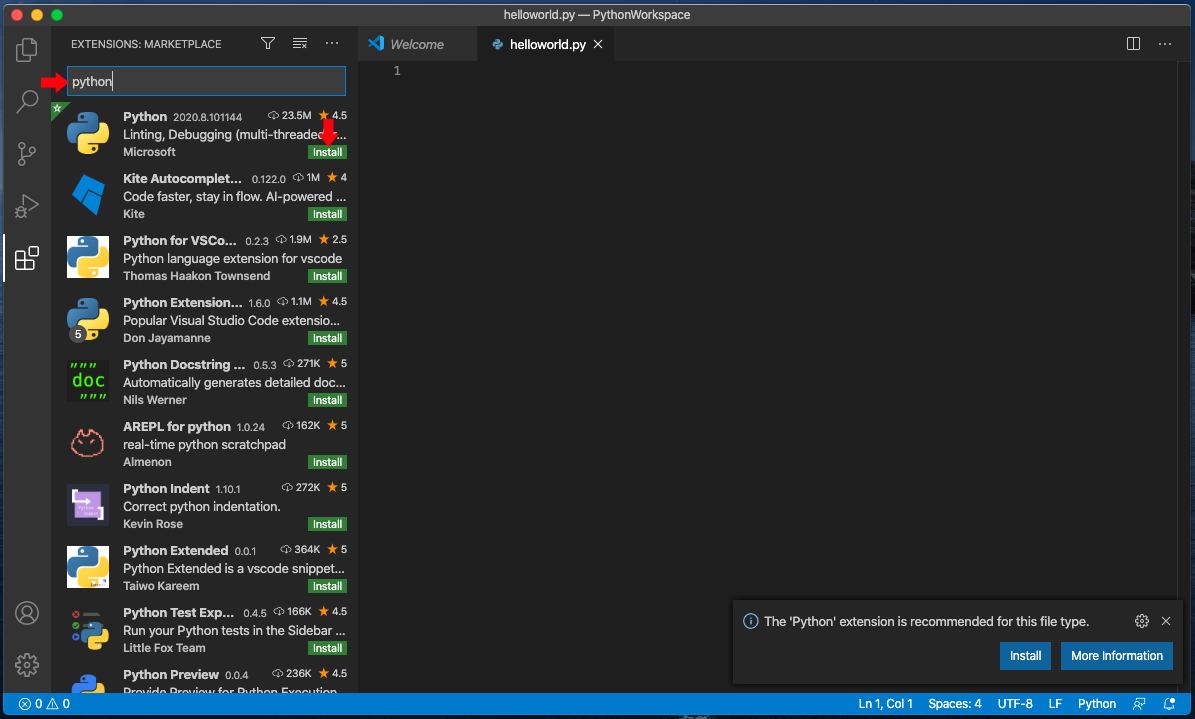Image resolution: width=1195 pixels, height=719 pixels.
Task: Install Python for VSCode by Thomas Haakon Townsend
Action: coord(328,276)
